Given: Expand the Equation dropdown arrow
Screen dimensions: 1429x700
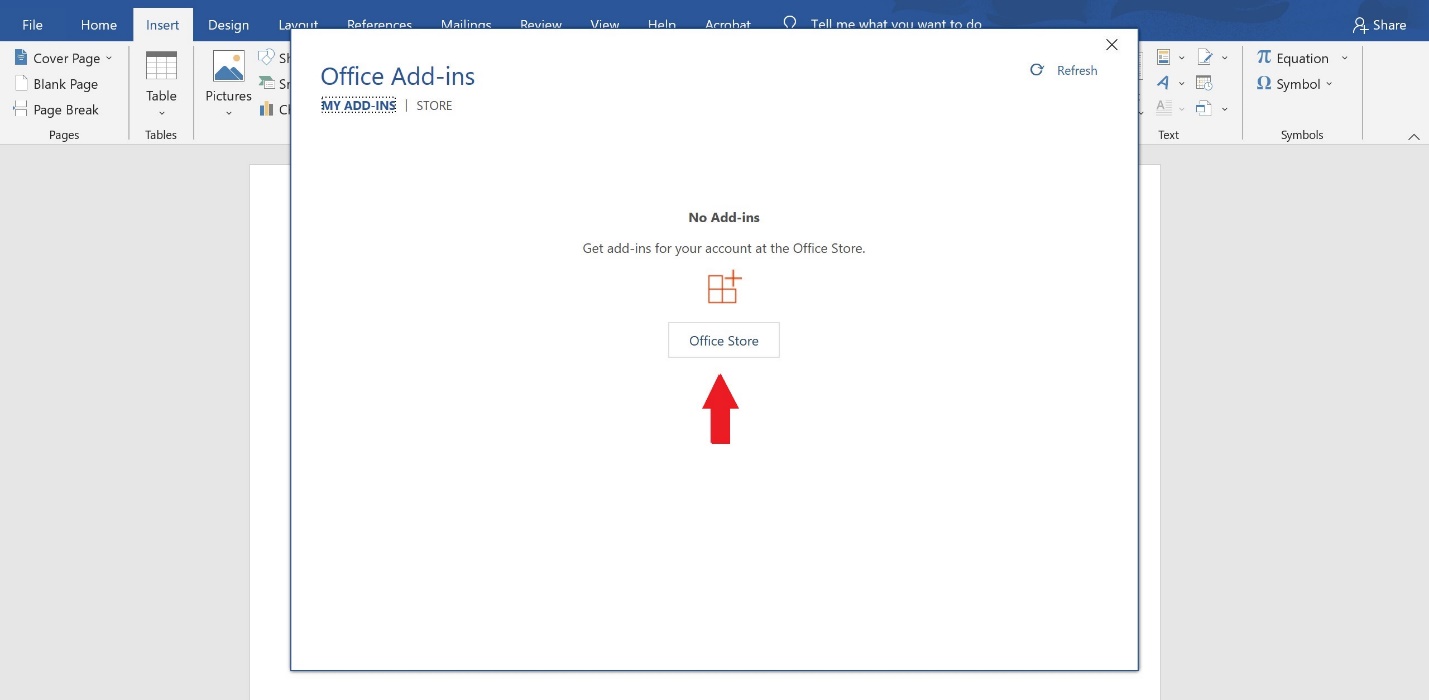Looking at the screenshot, I should pos(1344,58).
